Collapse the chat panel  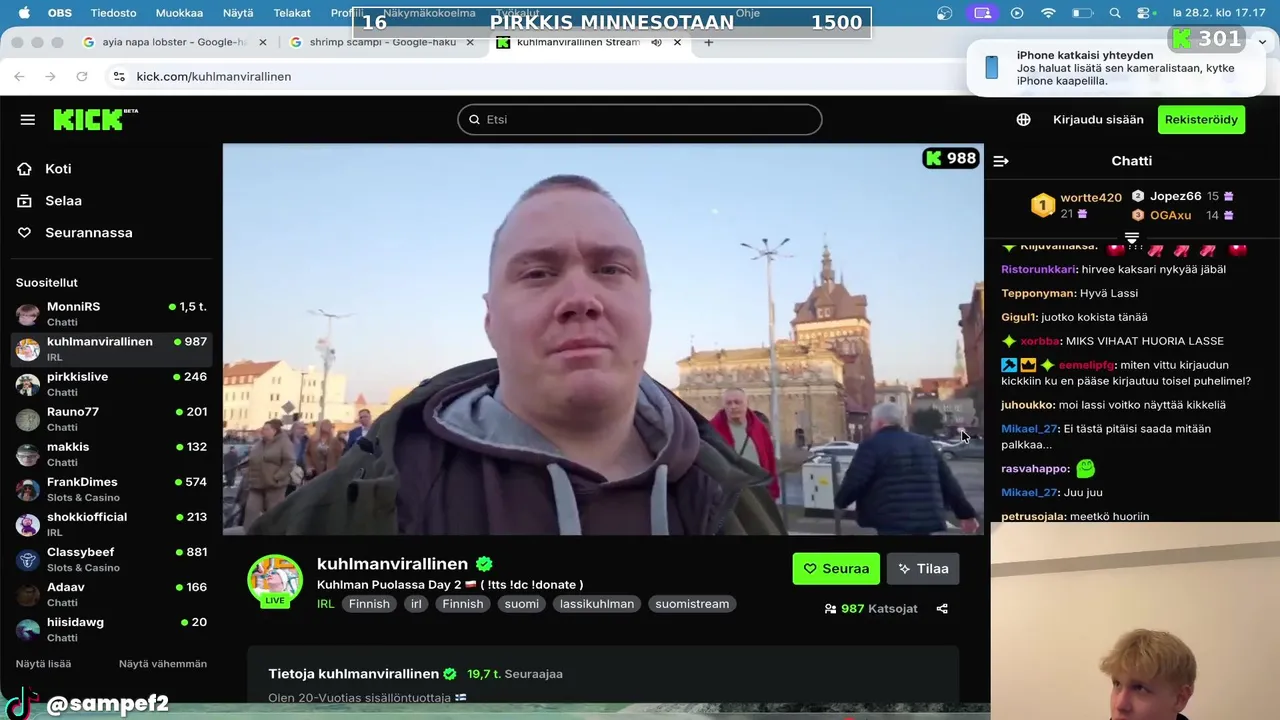point(1001,161)
